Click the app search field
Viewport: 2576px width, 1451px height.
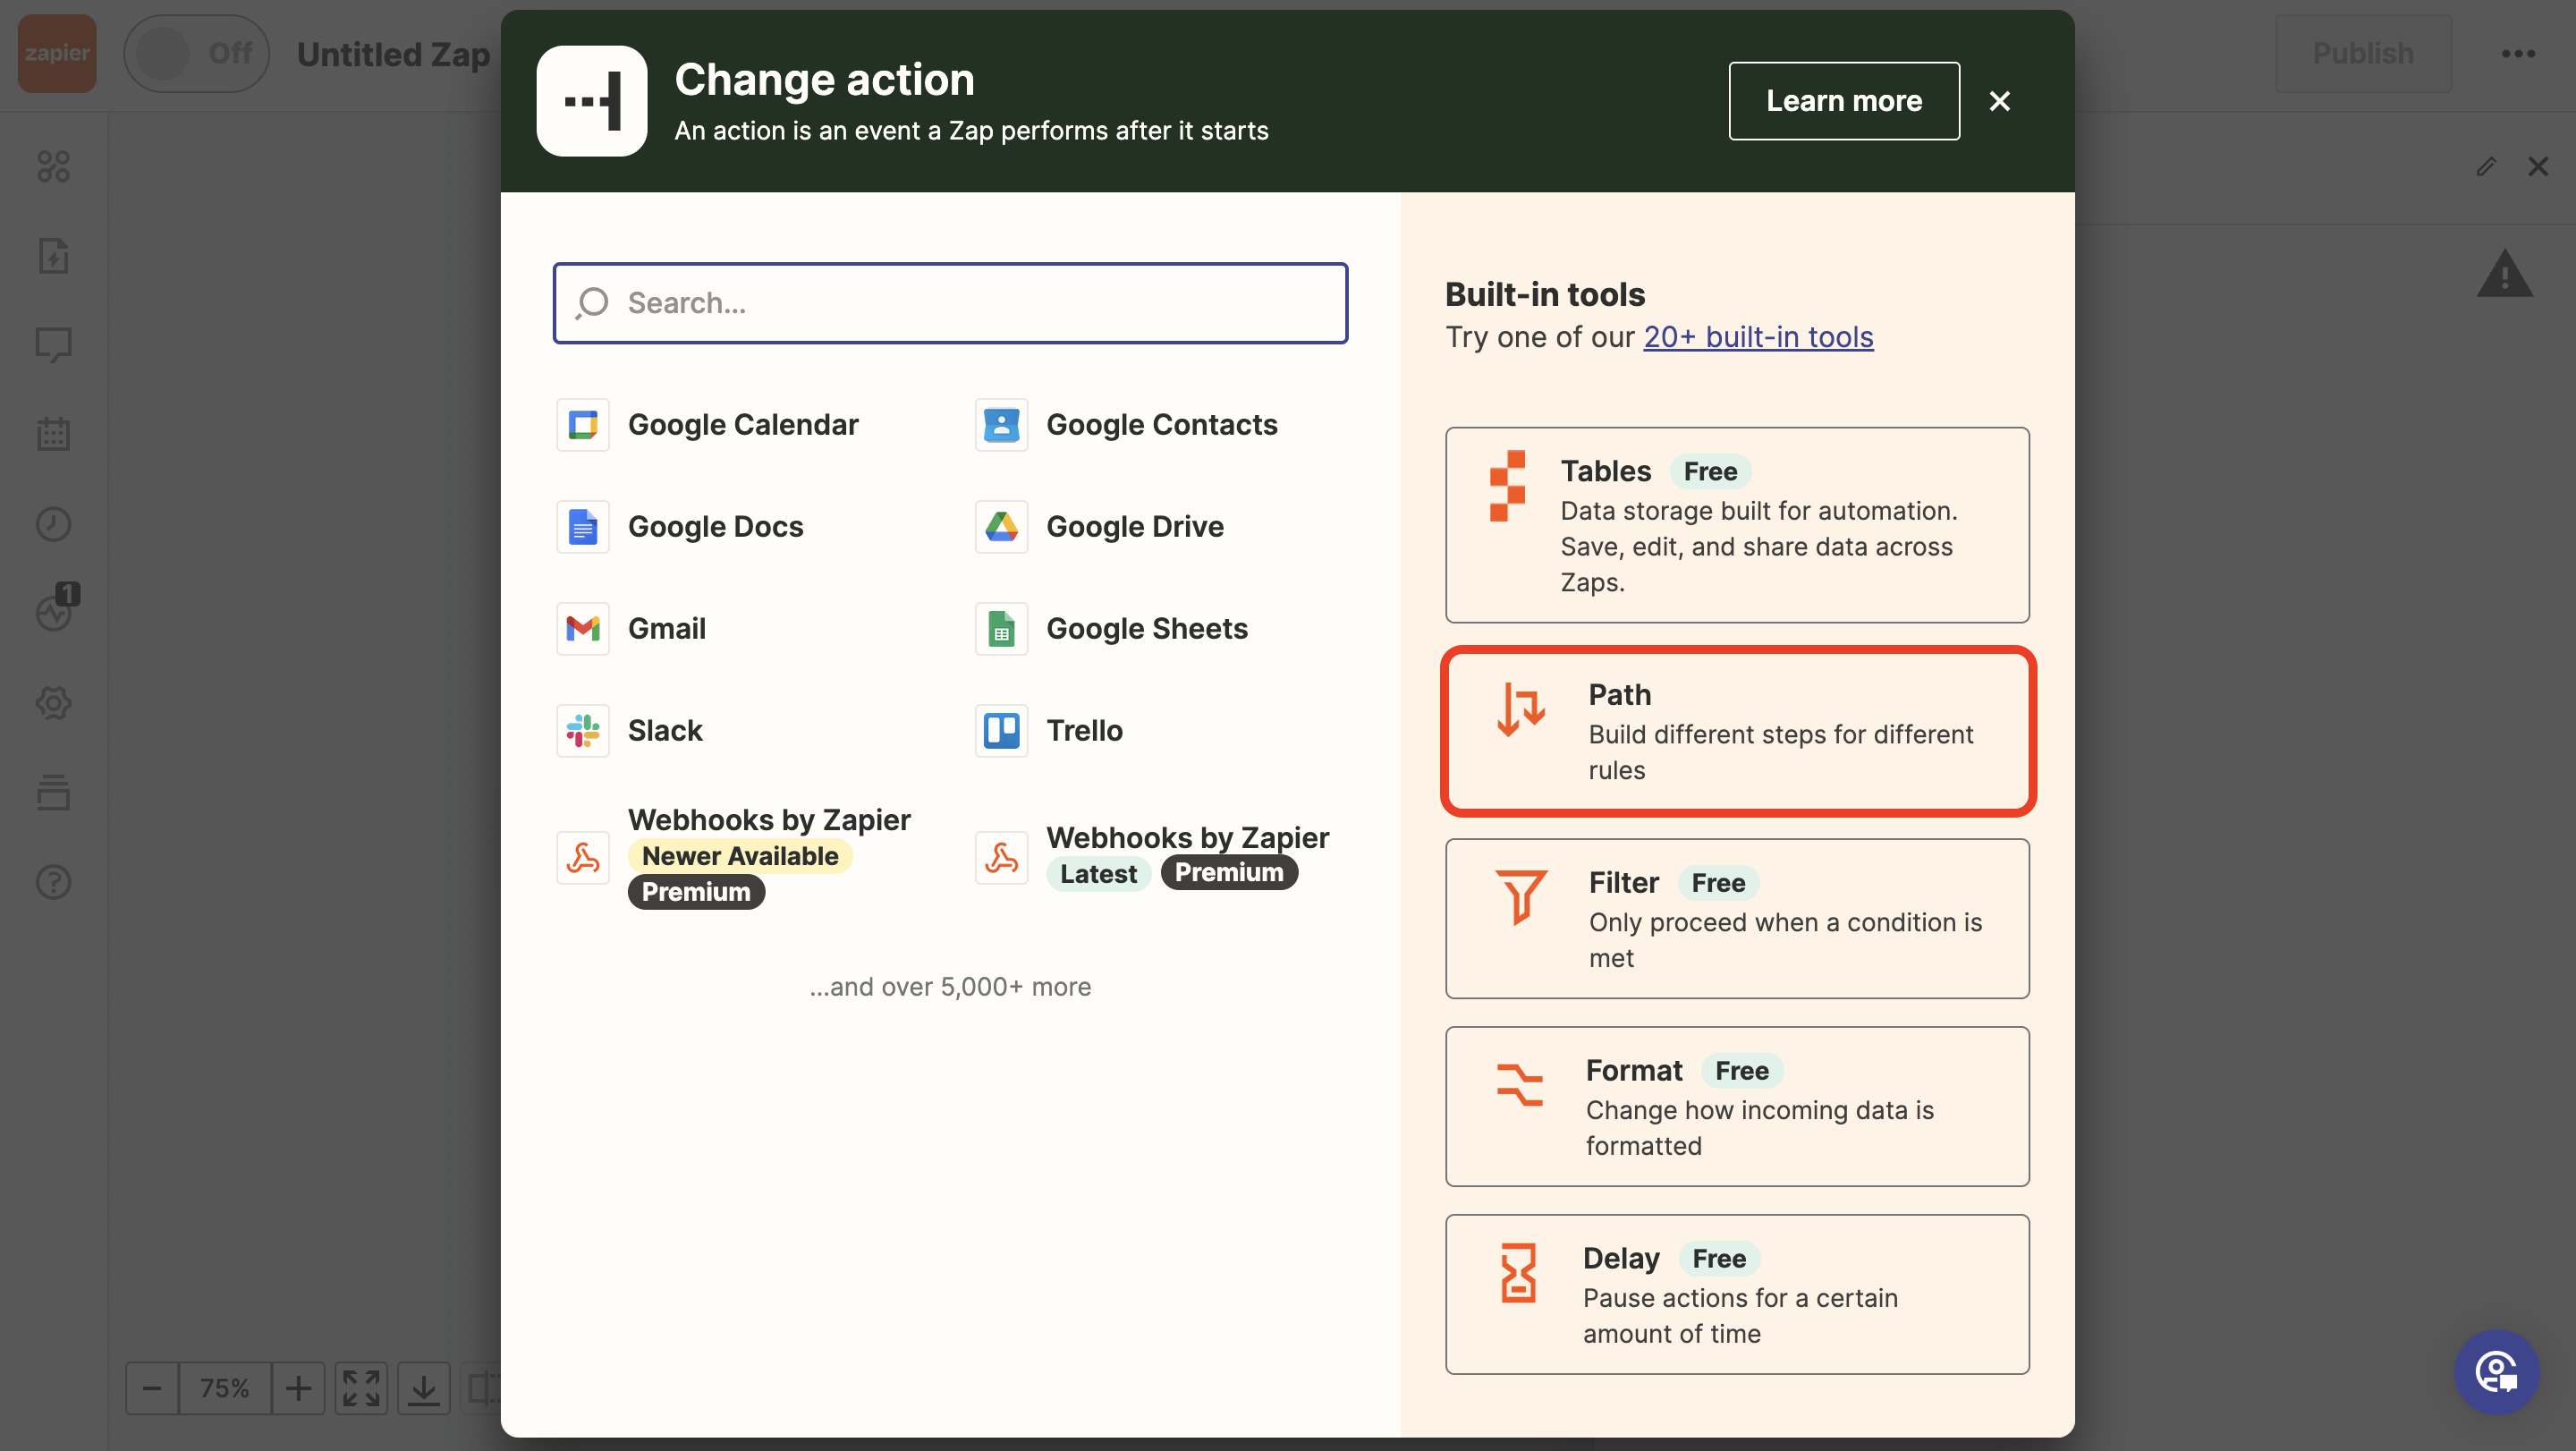pyautogui.click(x=950, y=303)
